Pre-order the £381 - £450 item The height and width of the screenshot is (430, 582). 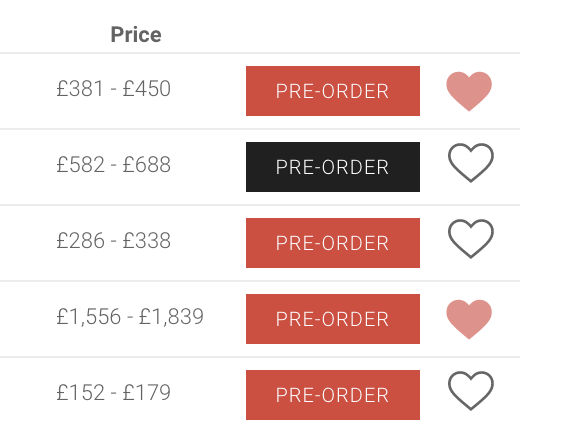point(333,91)
